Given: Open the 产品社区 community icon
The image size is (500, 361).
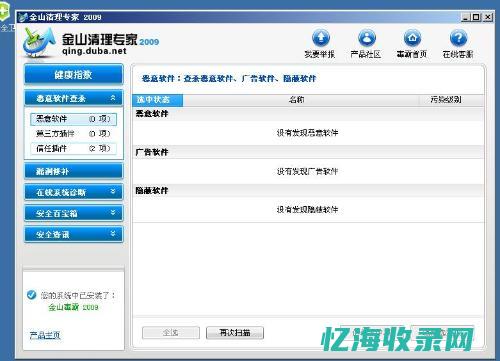Looking at the screenshot, I should (367, 38).
